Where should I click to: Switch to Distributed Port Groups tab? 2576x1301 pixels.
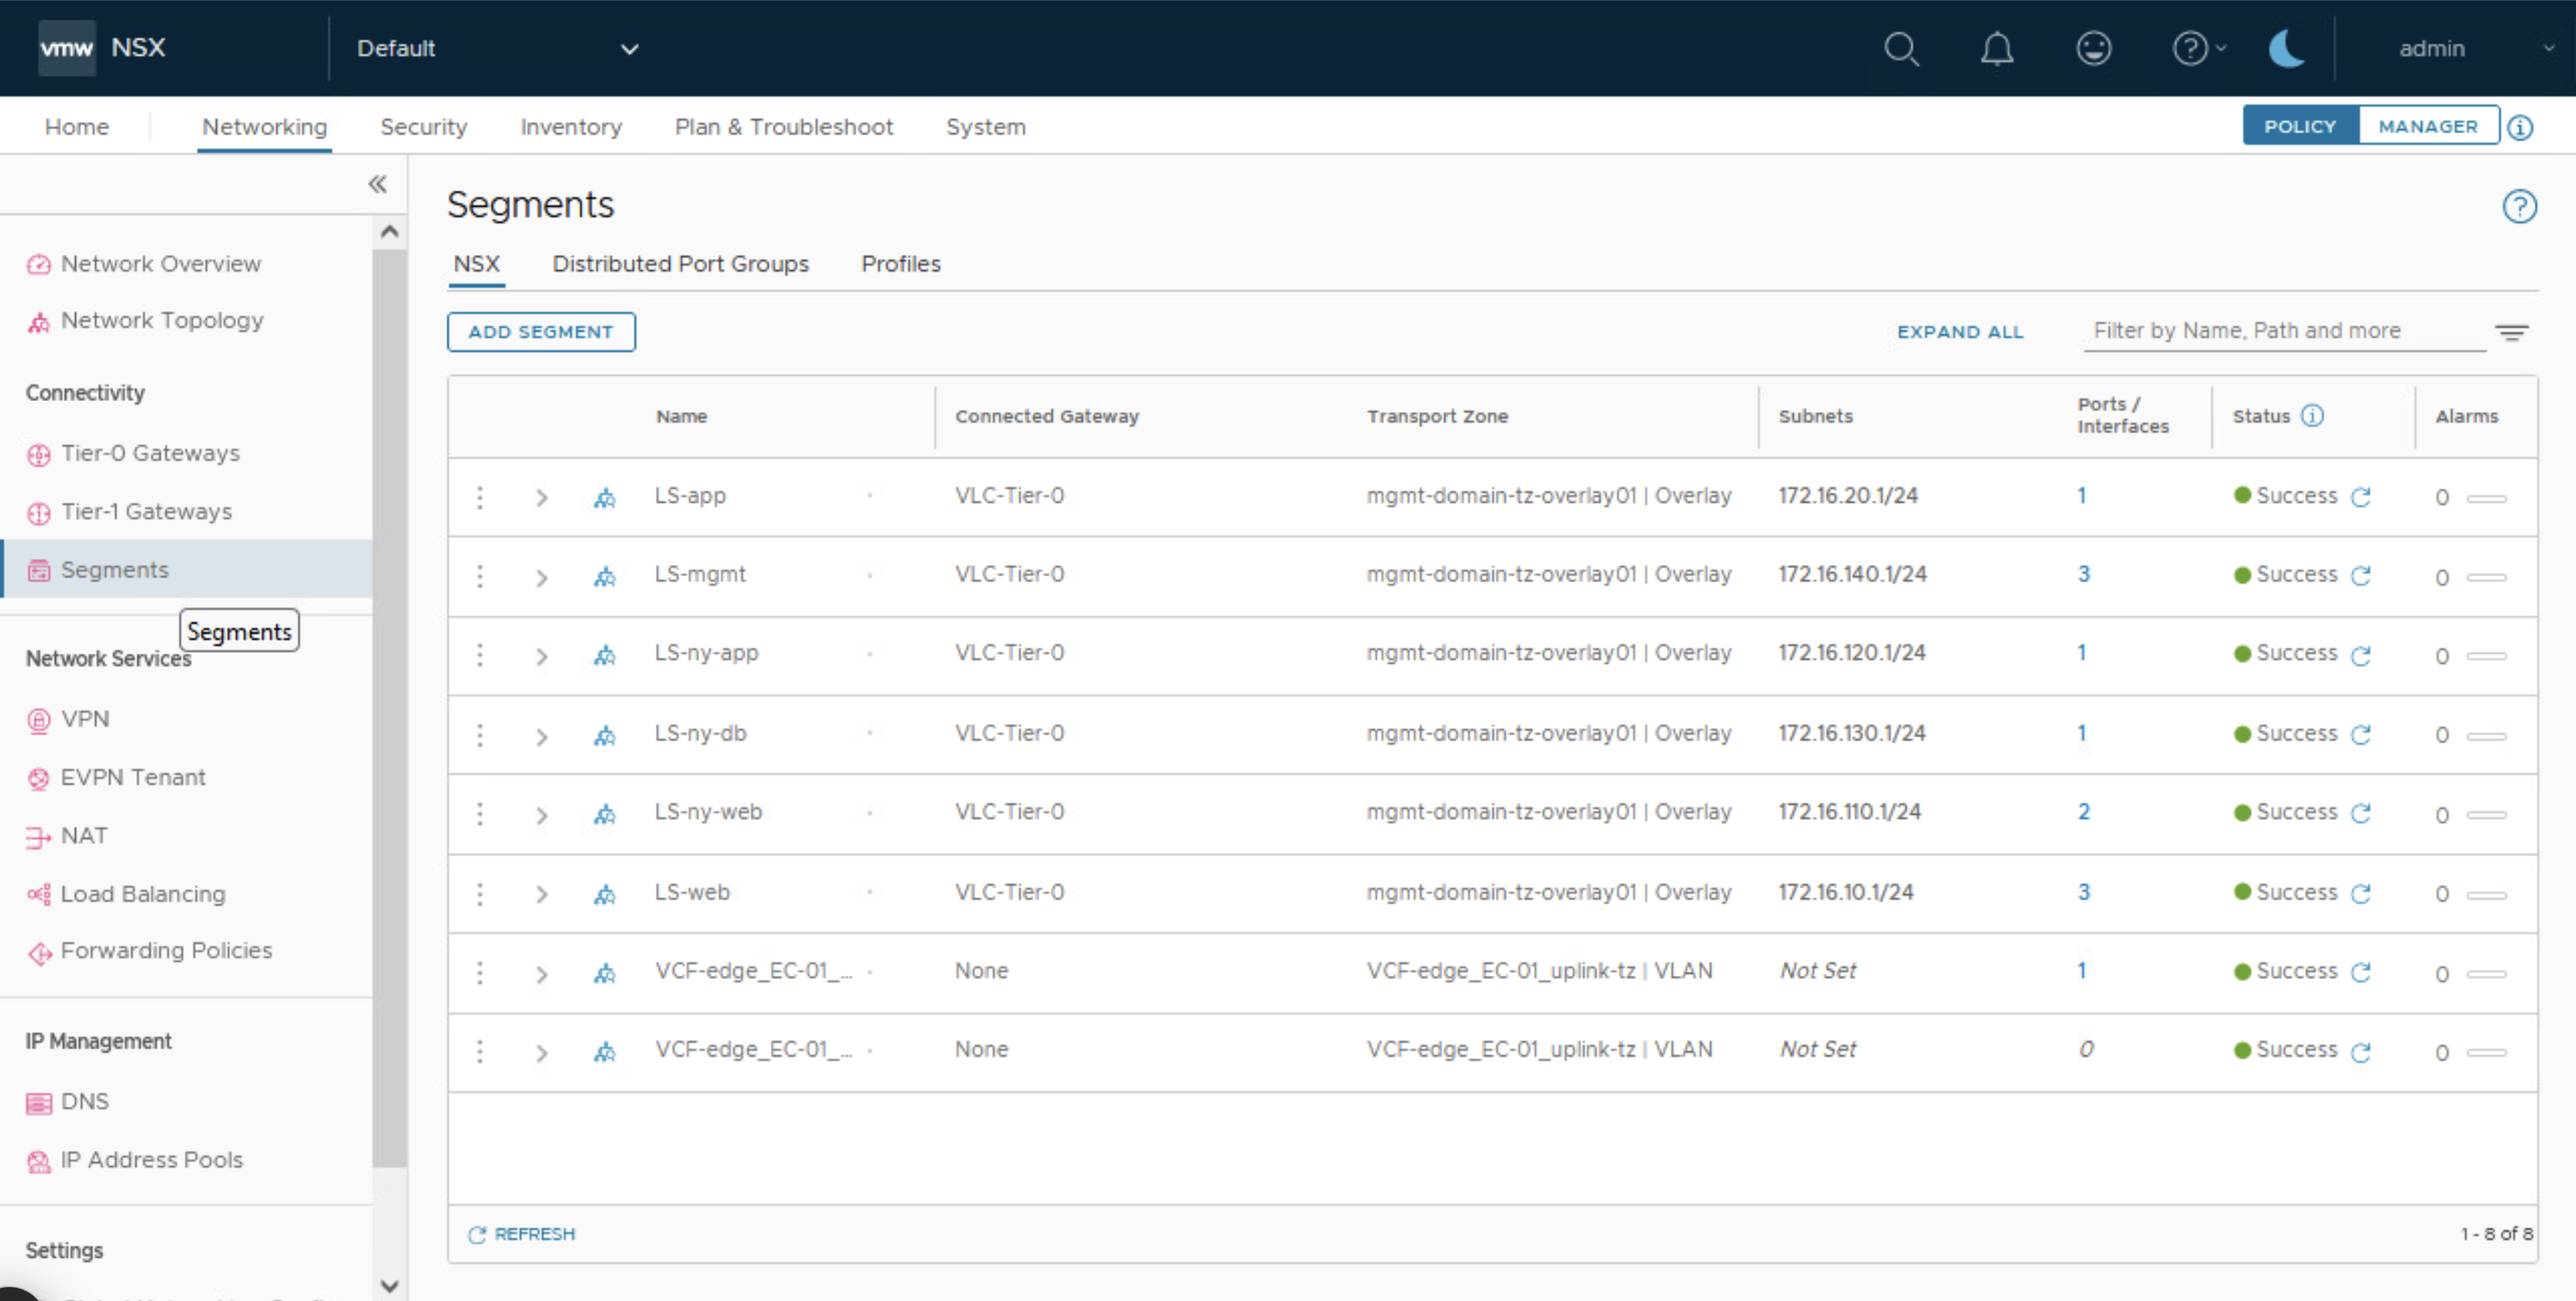(680, 264)
